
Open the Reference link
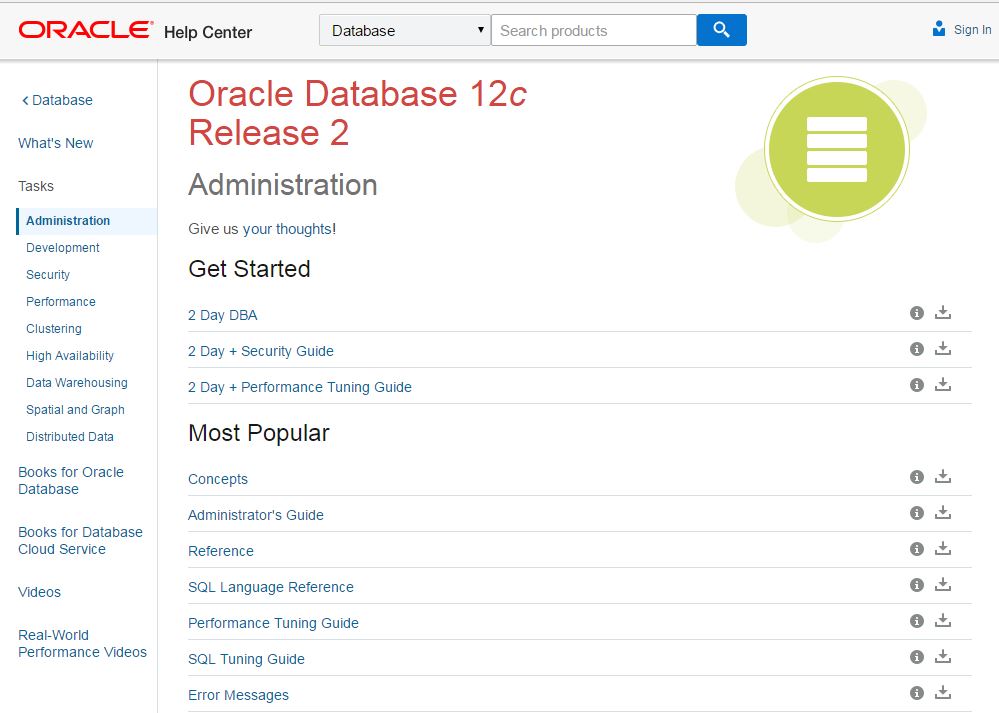click(220, 551)
